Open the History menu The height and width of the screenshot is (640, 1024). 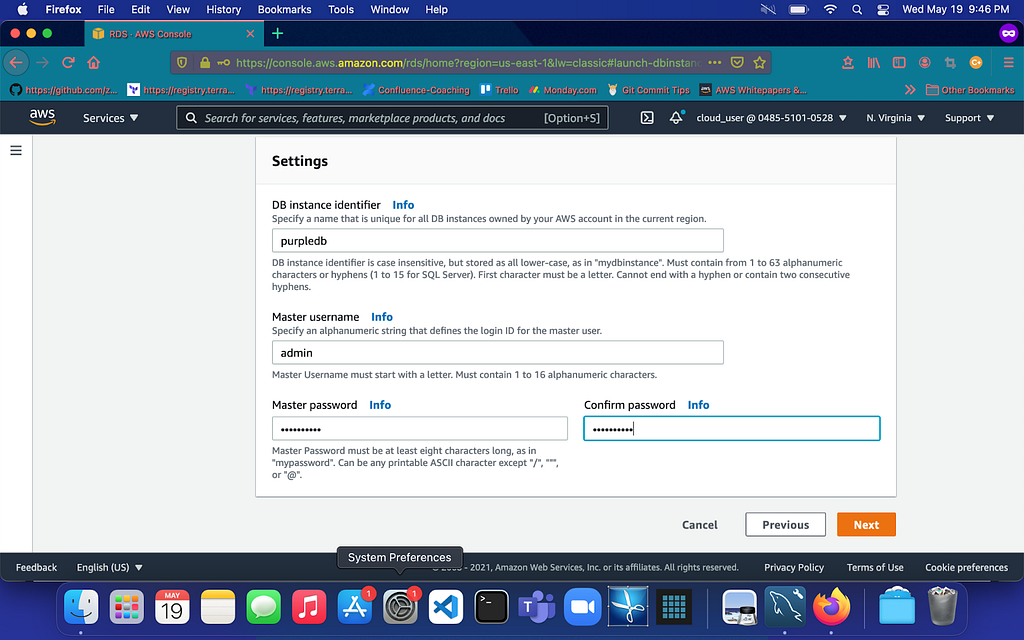tap(223, 9)
